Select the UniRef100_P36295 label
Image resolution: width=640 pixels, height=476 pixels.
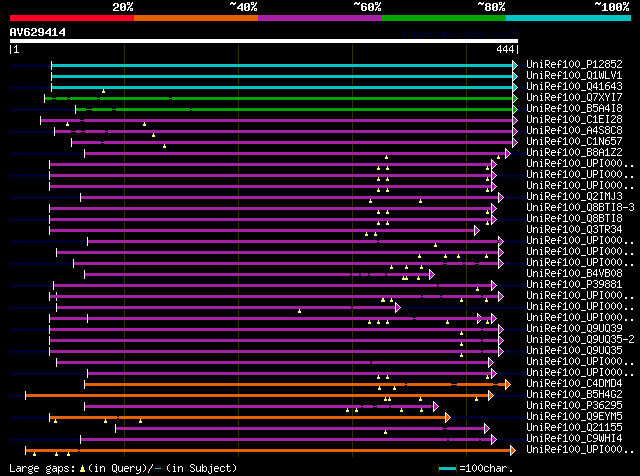coord(574,406)
